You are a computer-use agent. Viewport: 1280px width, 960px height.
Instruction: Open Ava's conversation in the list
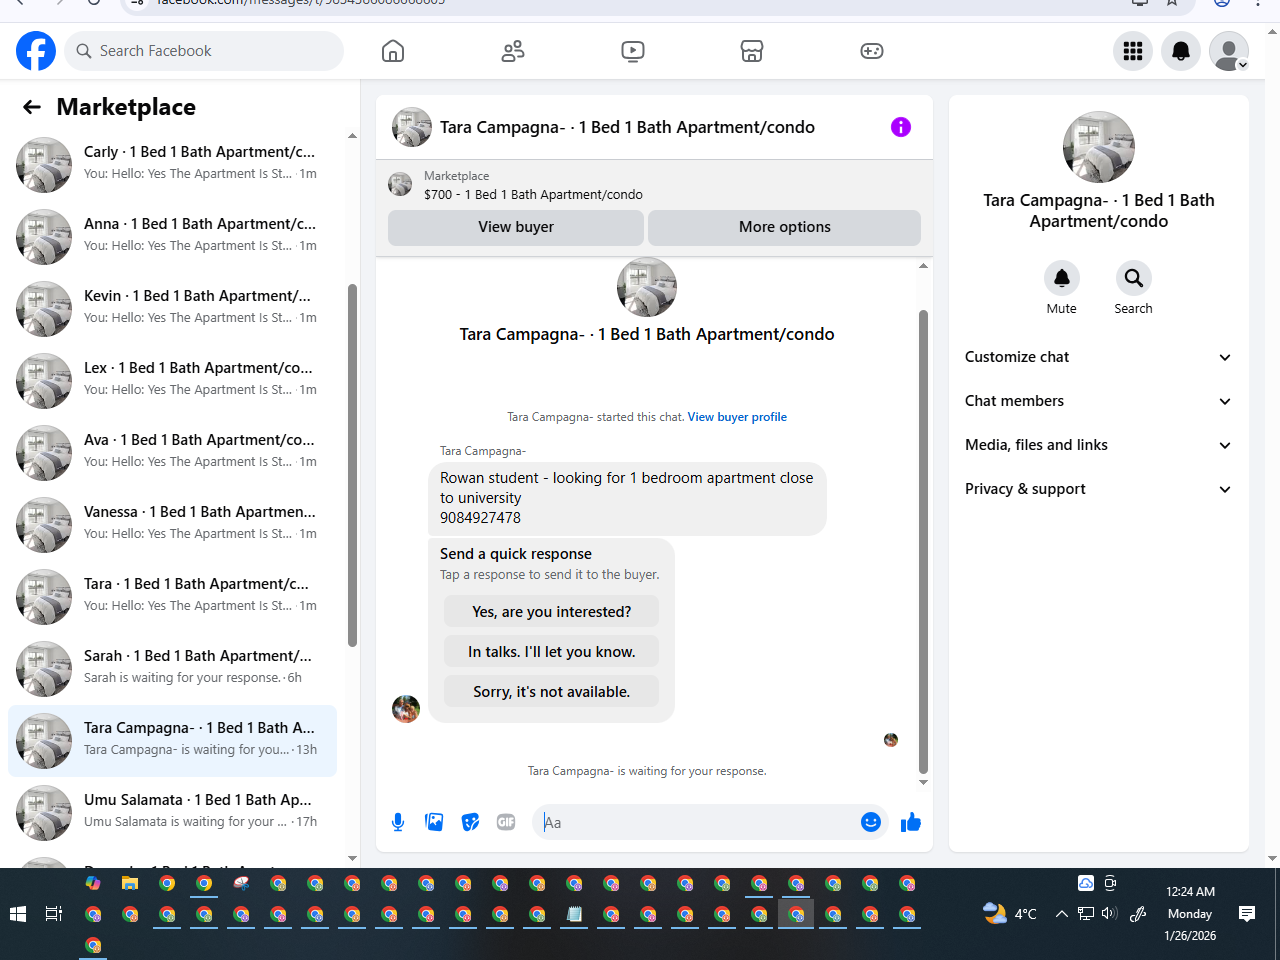(x=172, y=453)
